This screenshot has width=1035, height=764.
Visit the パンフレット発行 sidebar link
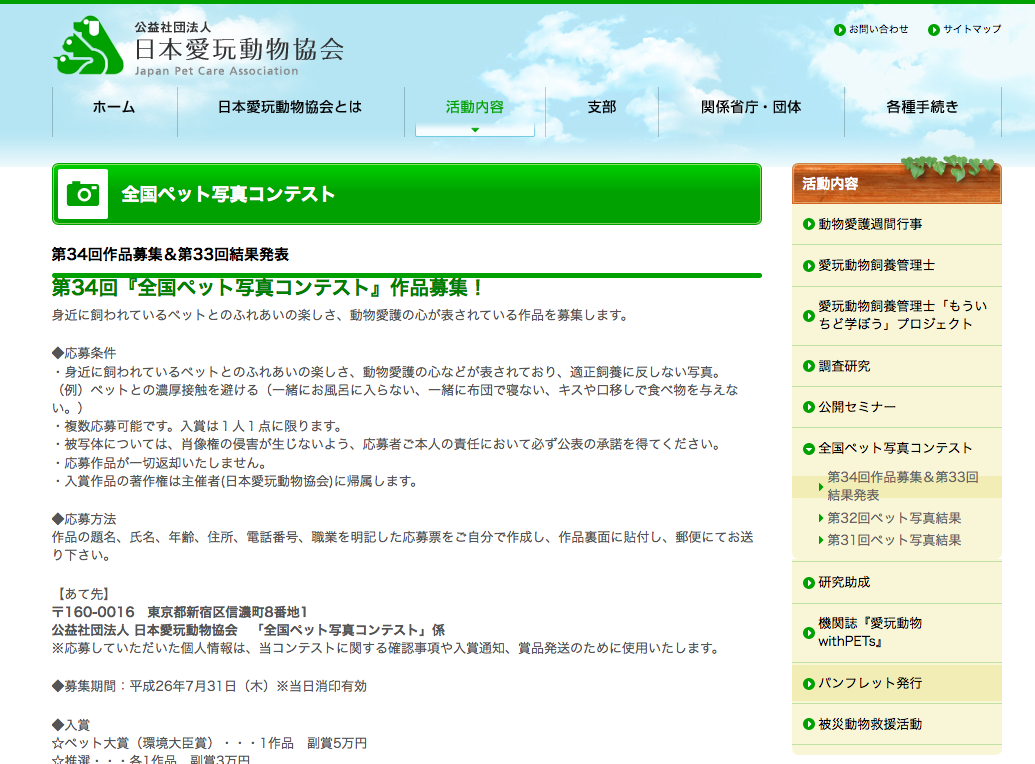(870, 683)
